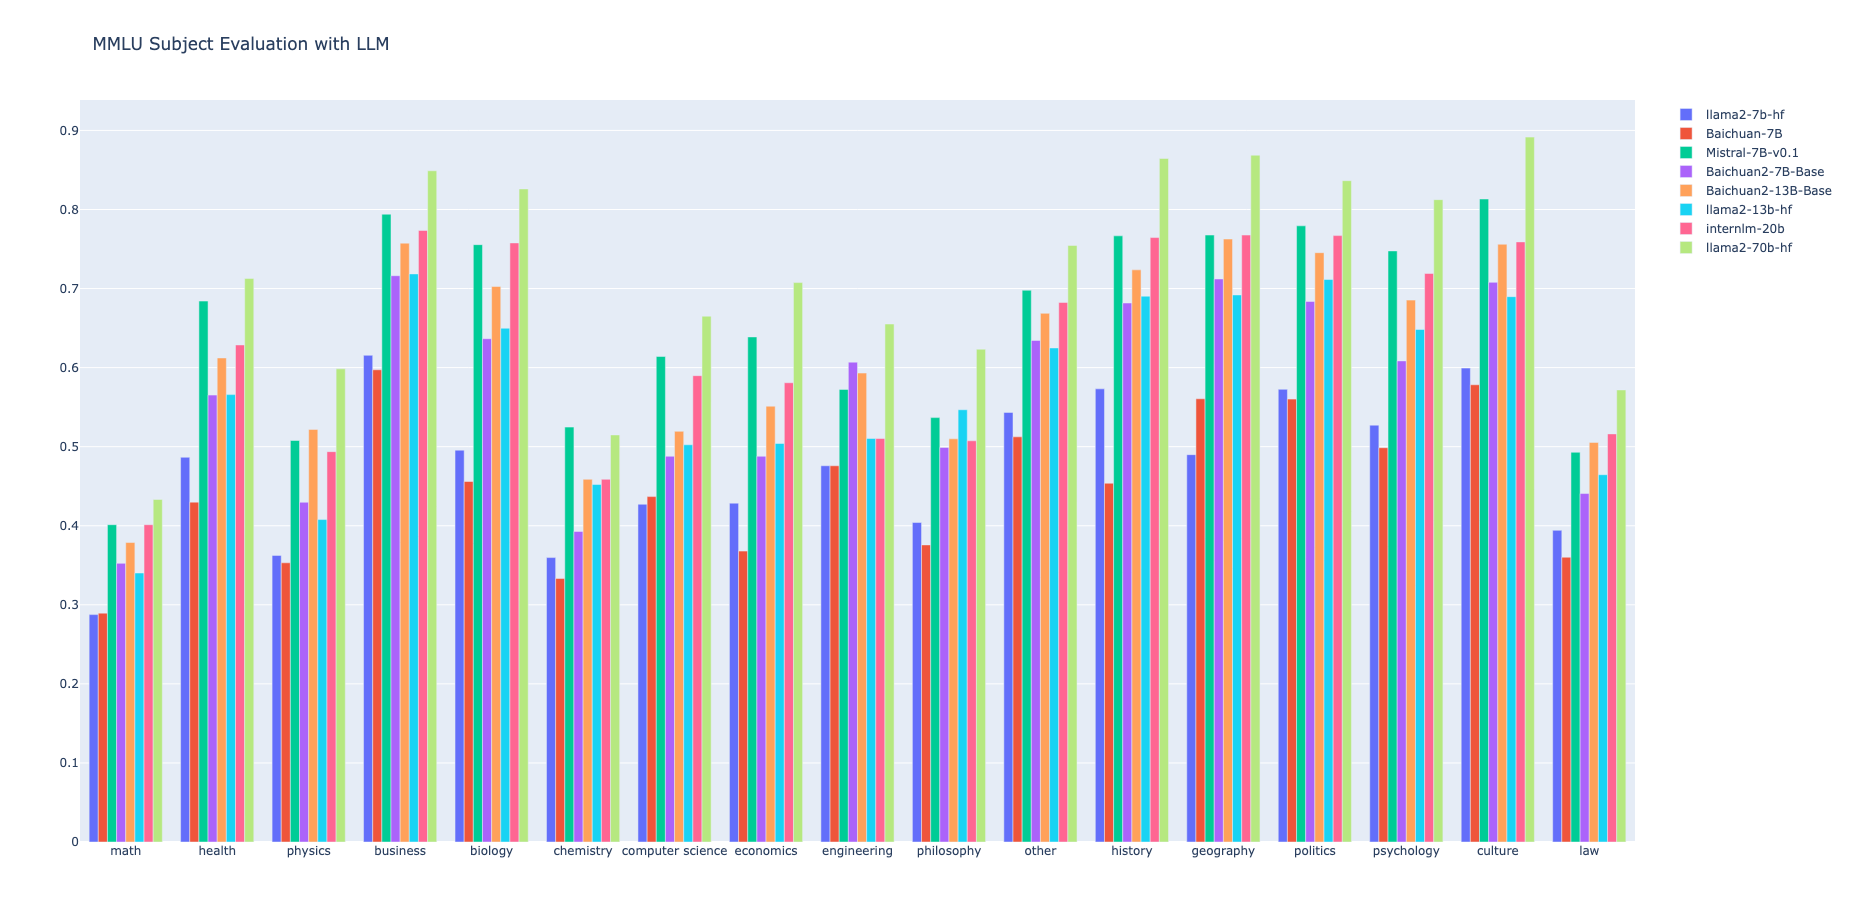The height and width of the screenshot is (922, 1849).
Task: Click the 0 y-axis tick label
Action: [75, 842]
